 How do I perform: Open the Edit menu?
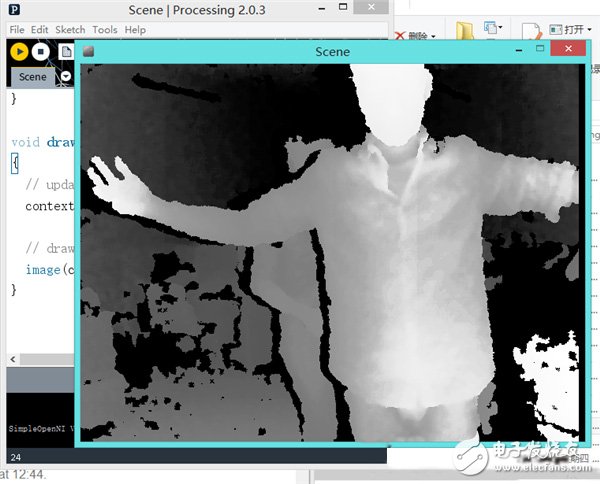[40, 30]
